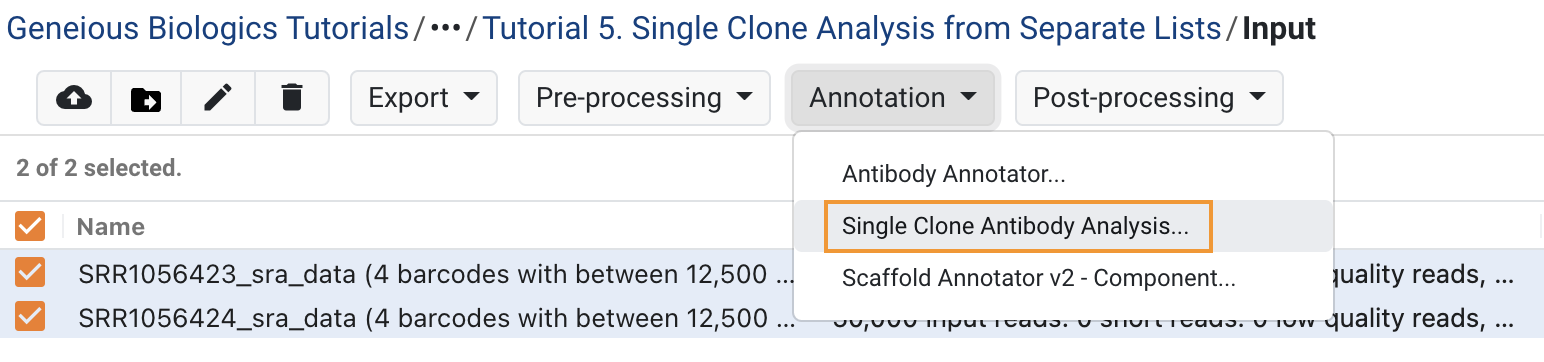1544x362 pixels.
Task: Toggle the select-all checkbox in header
Action: 30,226
